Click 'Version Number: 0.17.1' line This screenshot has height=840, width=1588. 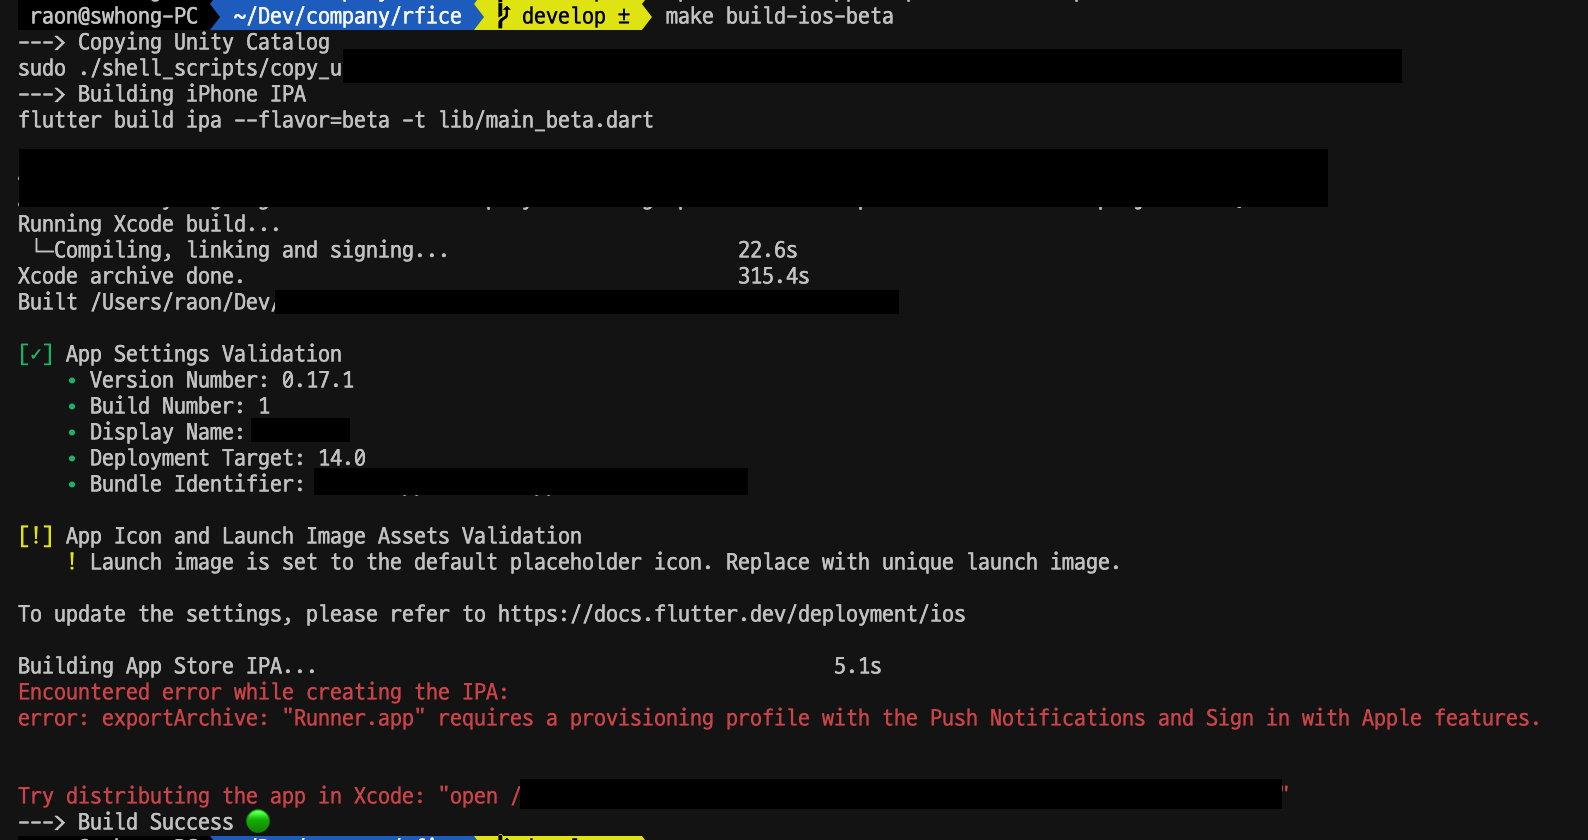[x=222, y=380]
